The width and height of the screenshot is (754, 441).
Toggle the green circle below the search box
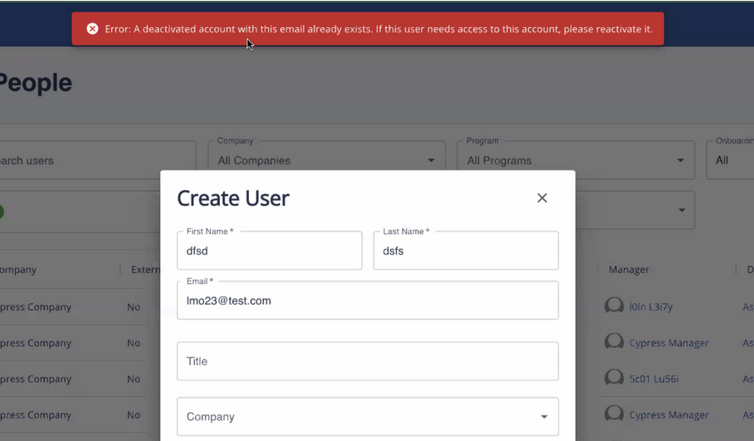coord(1,211)
